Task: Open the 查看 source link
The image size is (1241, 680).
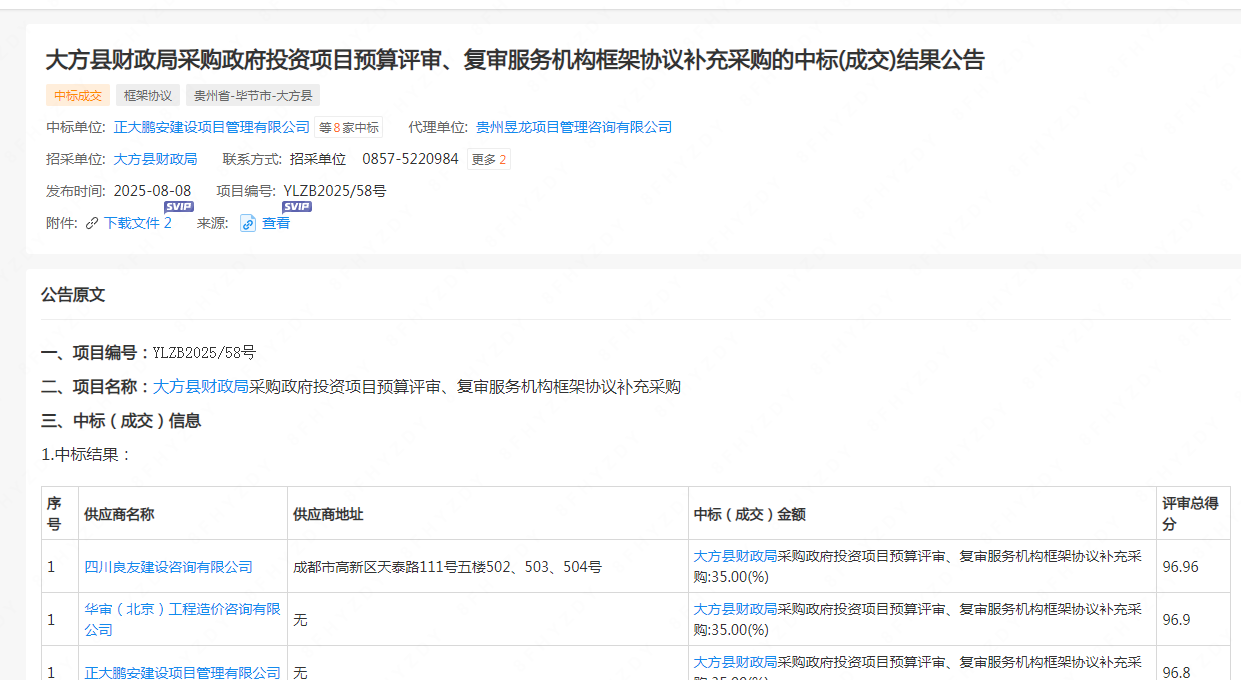Action: click(x=276, y=224)
